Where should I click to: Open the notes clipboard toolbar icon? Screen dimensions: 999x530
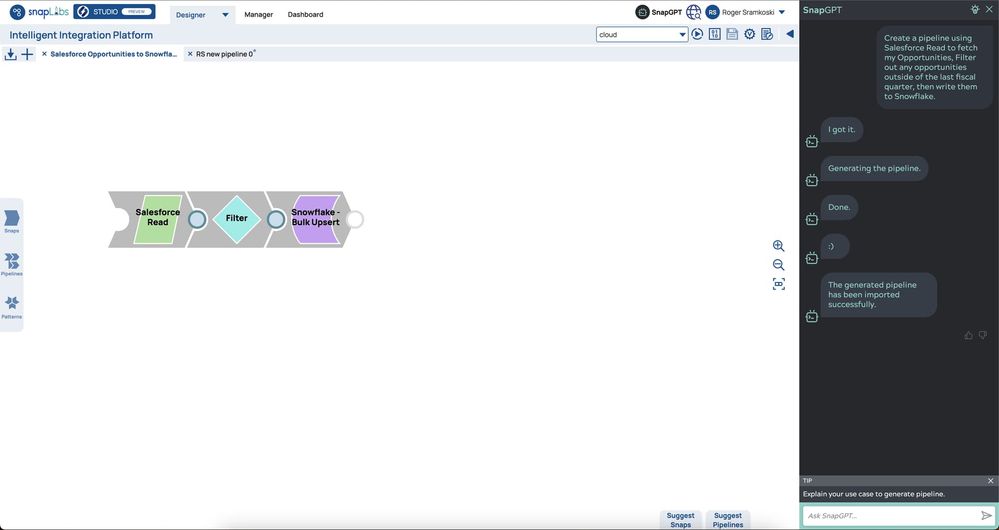point(767,34)
